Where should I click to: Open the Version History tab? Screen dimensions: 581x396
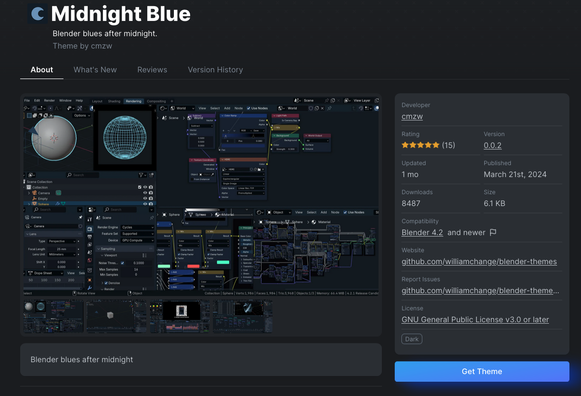pyautogui.click(x=215, y=70)
